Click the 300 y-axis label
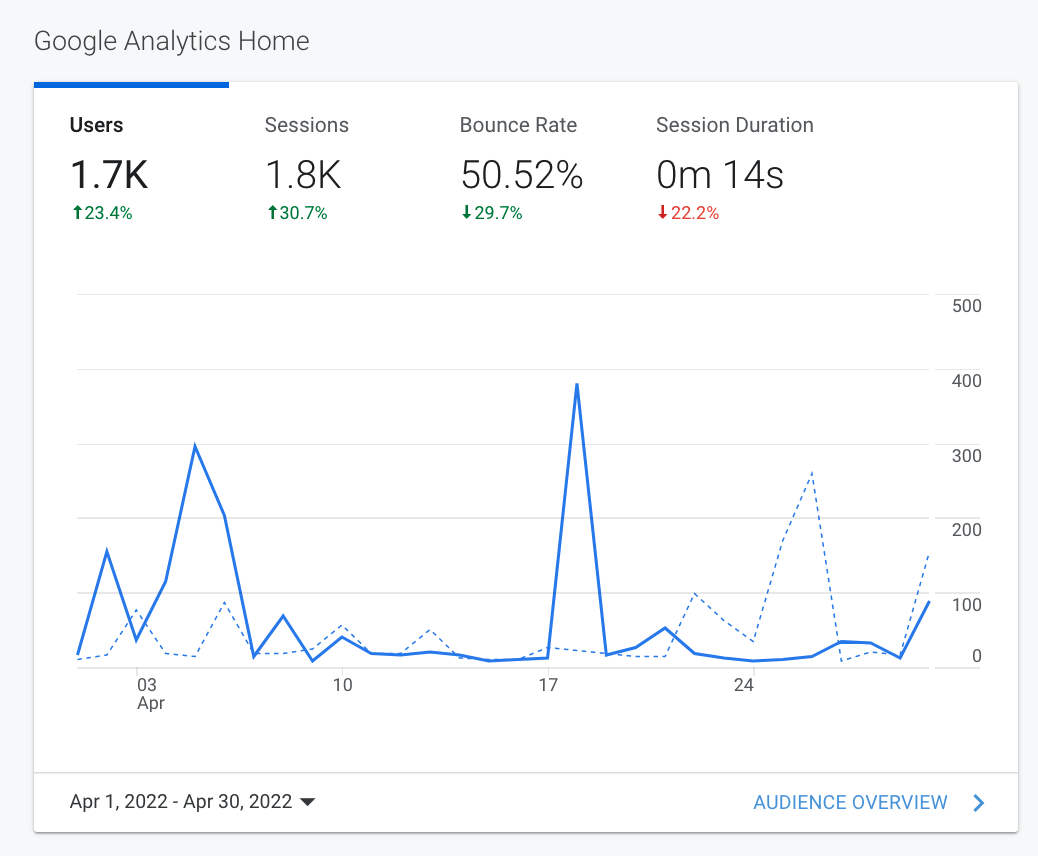This screenshot has width=1038, height=856. tap(967, 456)
